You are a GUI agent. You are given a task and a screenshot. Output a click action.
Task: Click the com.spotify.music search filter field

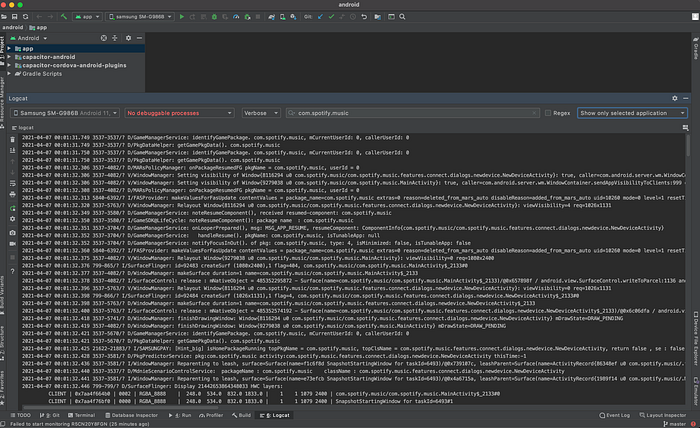coord(412,113)
